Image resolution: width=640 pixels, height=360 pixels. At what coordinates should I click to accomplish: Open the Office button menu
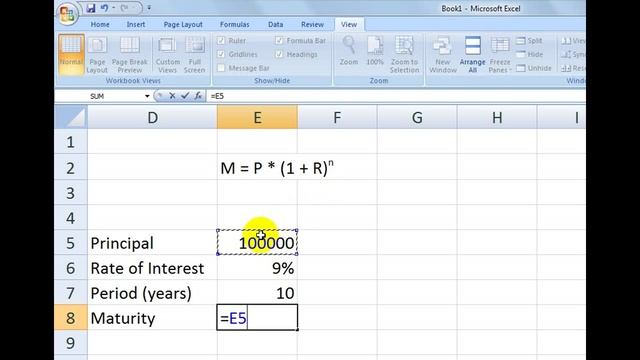pos(67,14)
